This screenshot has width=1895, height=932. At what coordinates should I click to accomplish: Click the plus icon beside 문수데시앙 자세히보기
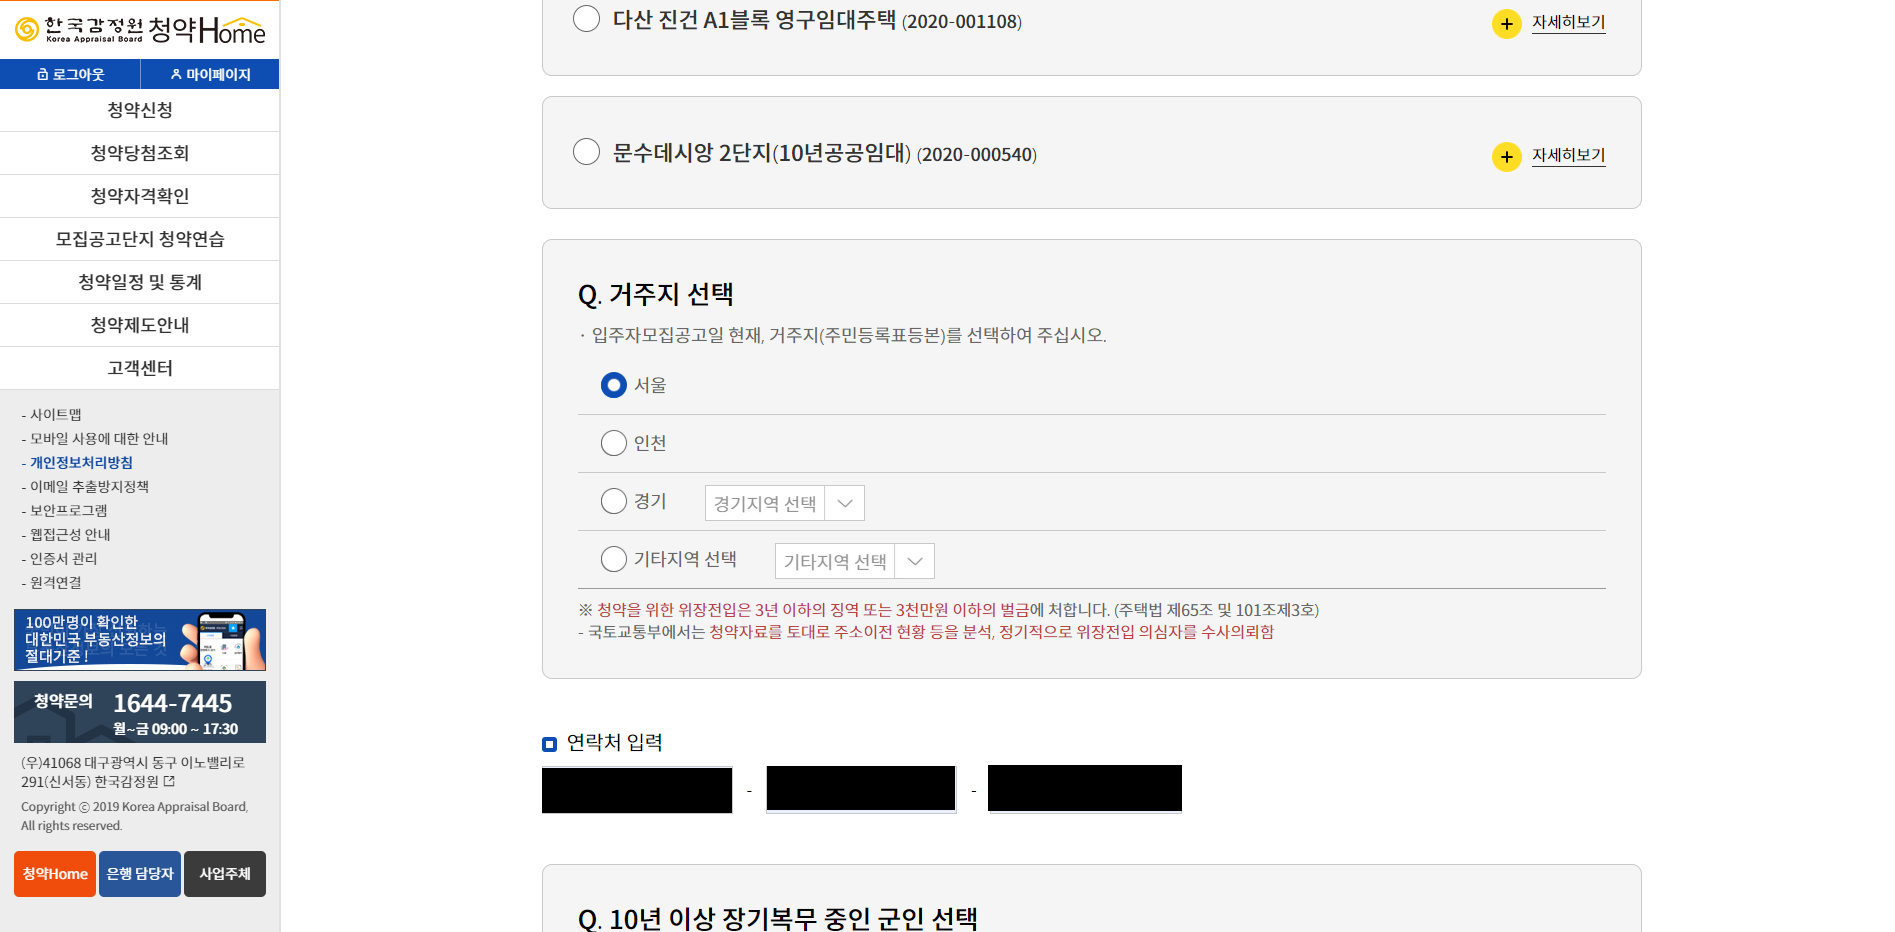click(1506, 156)
